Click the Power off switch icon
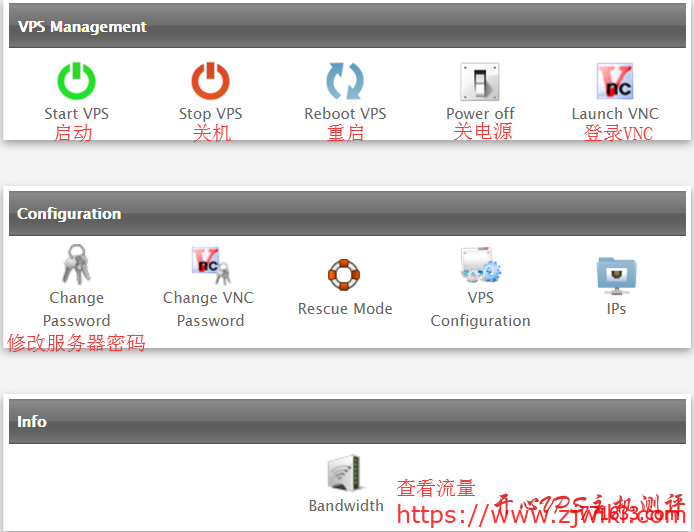The width and height of the screenshot is (694, 532). tap(480, 82)
